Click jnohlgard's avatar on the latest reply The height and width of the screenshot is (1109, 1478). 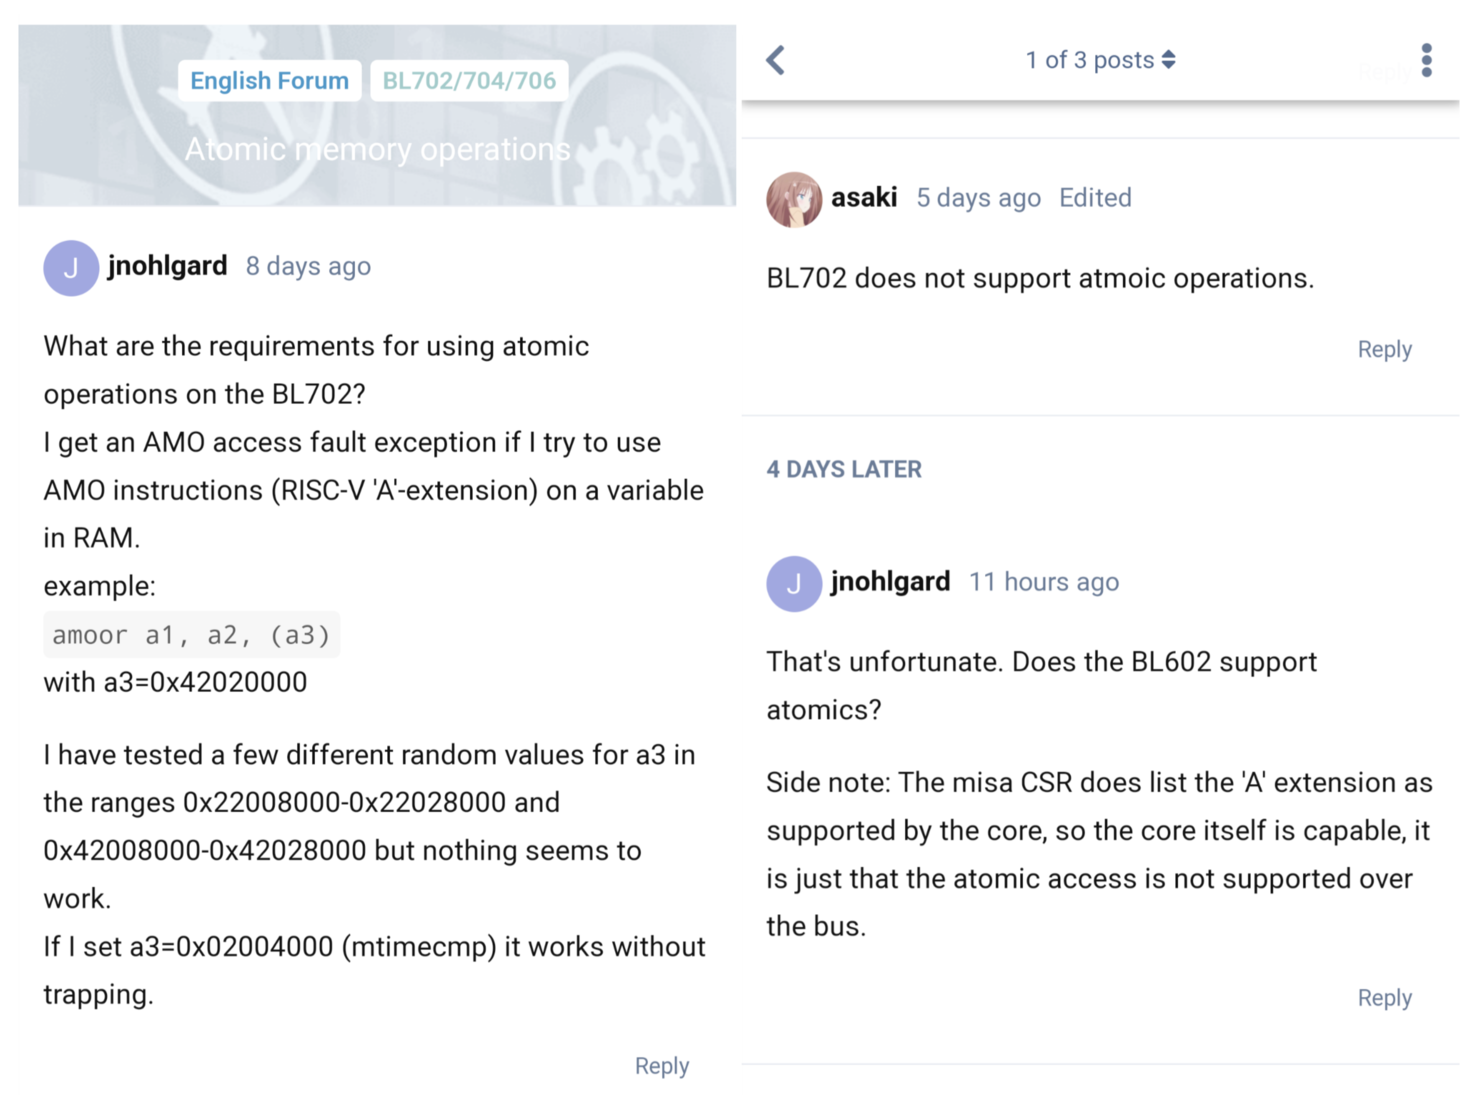coord(794,584)
